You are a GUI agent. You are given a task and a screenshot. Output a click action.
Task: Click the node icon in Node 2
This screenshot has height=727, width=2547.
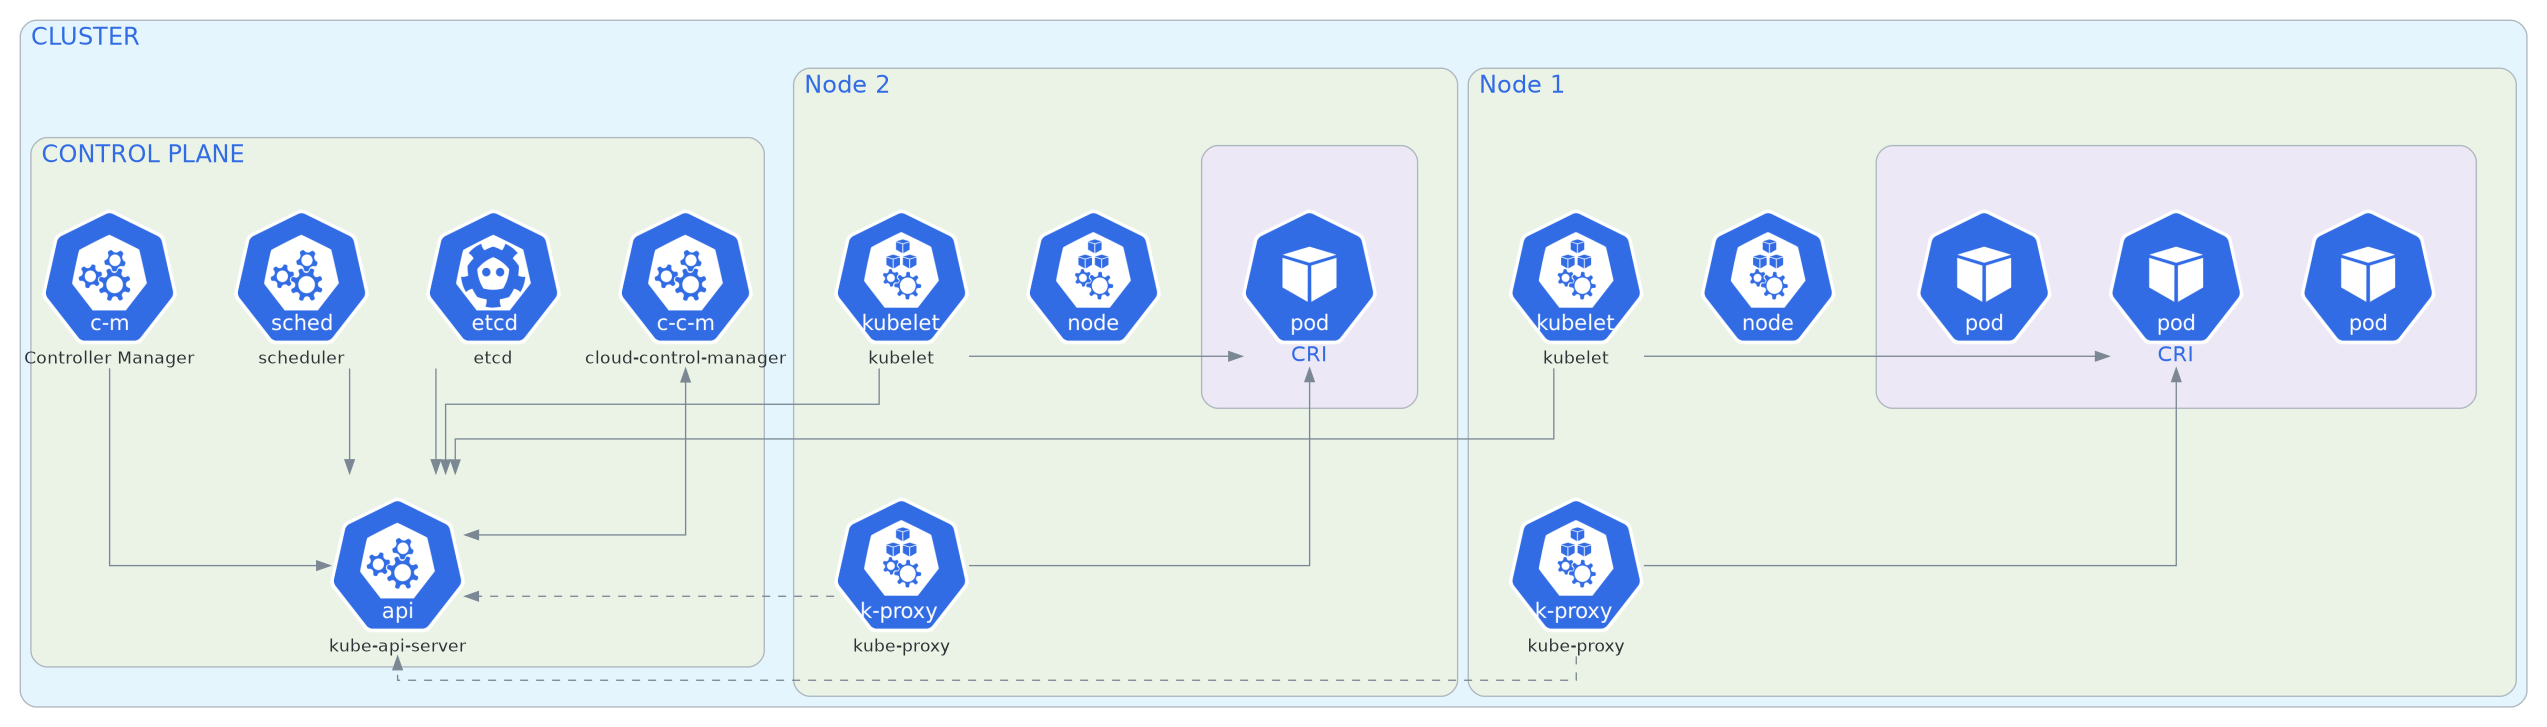coord(1094,277)
